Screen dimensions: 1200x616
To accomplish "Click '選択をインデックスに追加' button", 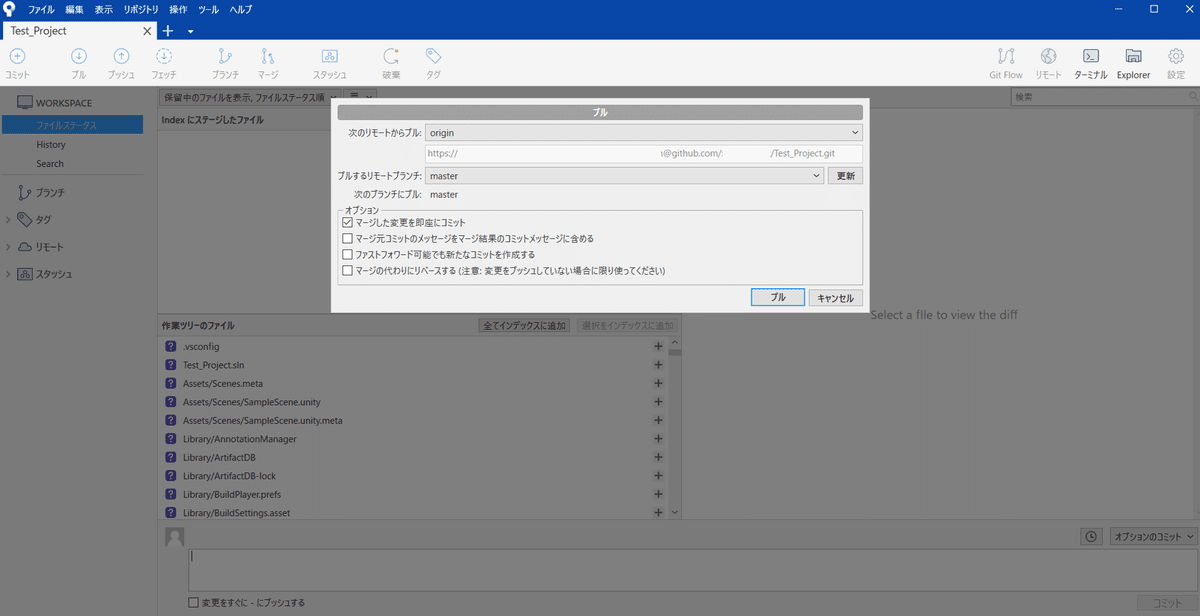I will 627,326.
